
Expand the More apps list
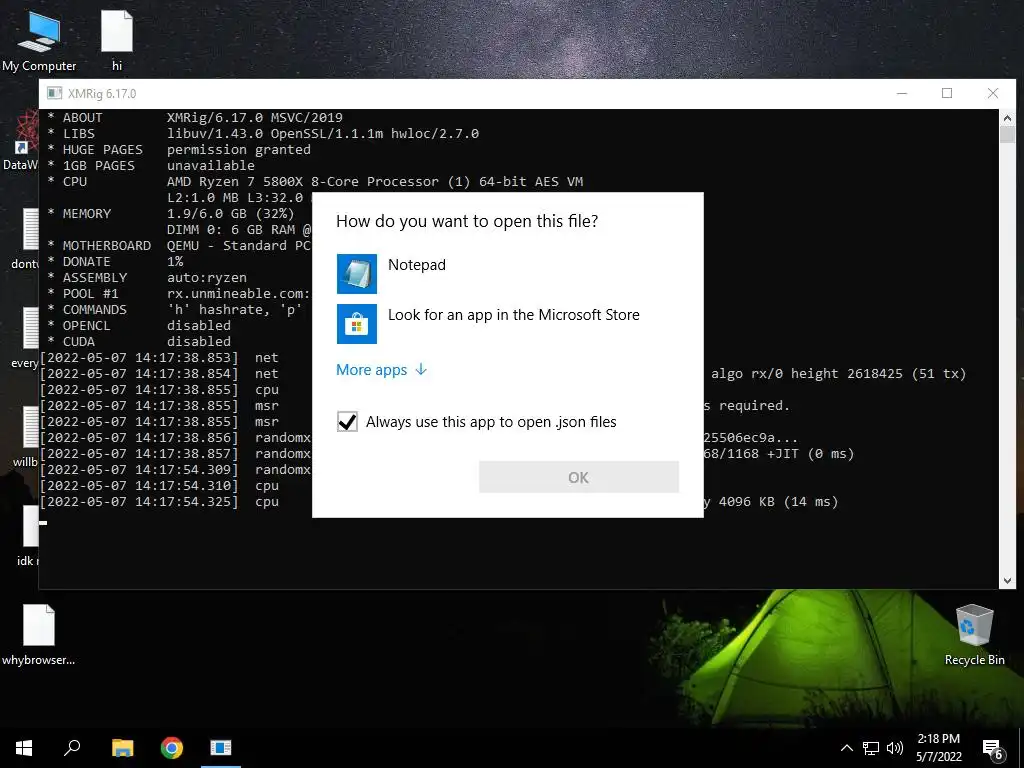[x=381, y=370]
